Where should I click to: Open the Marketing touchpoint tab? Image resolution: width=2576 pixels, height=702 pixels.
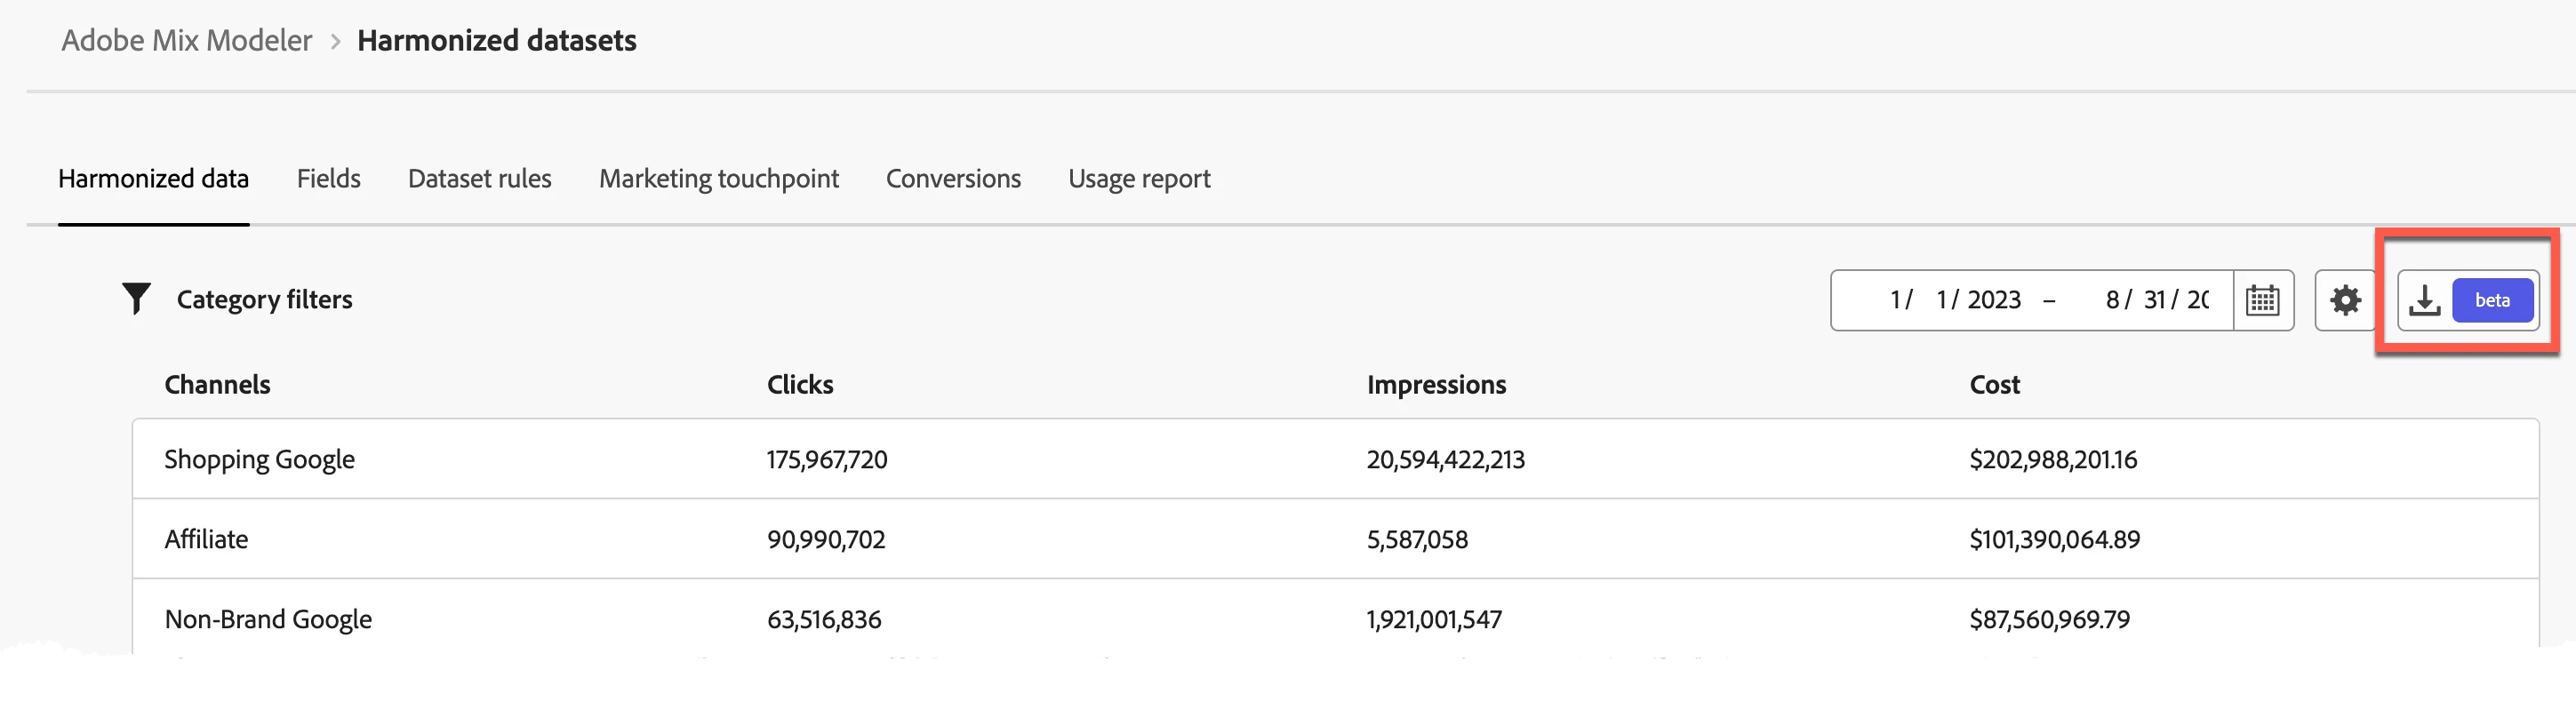[x=719, y=178]
